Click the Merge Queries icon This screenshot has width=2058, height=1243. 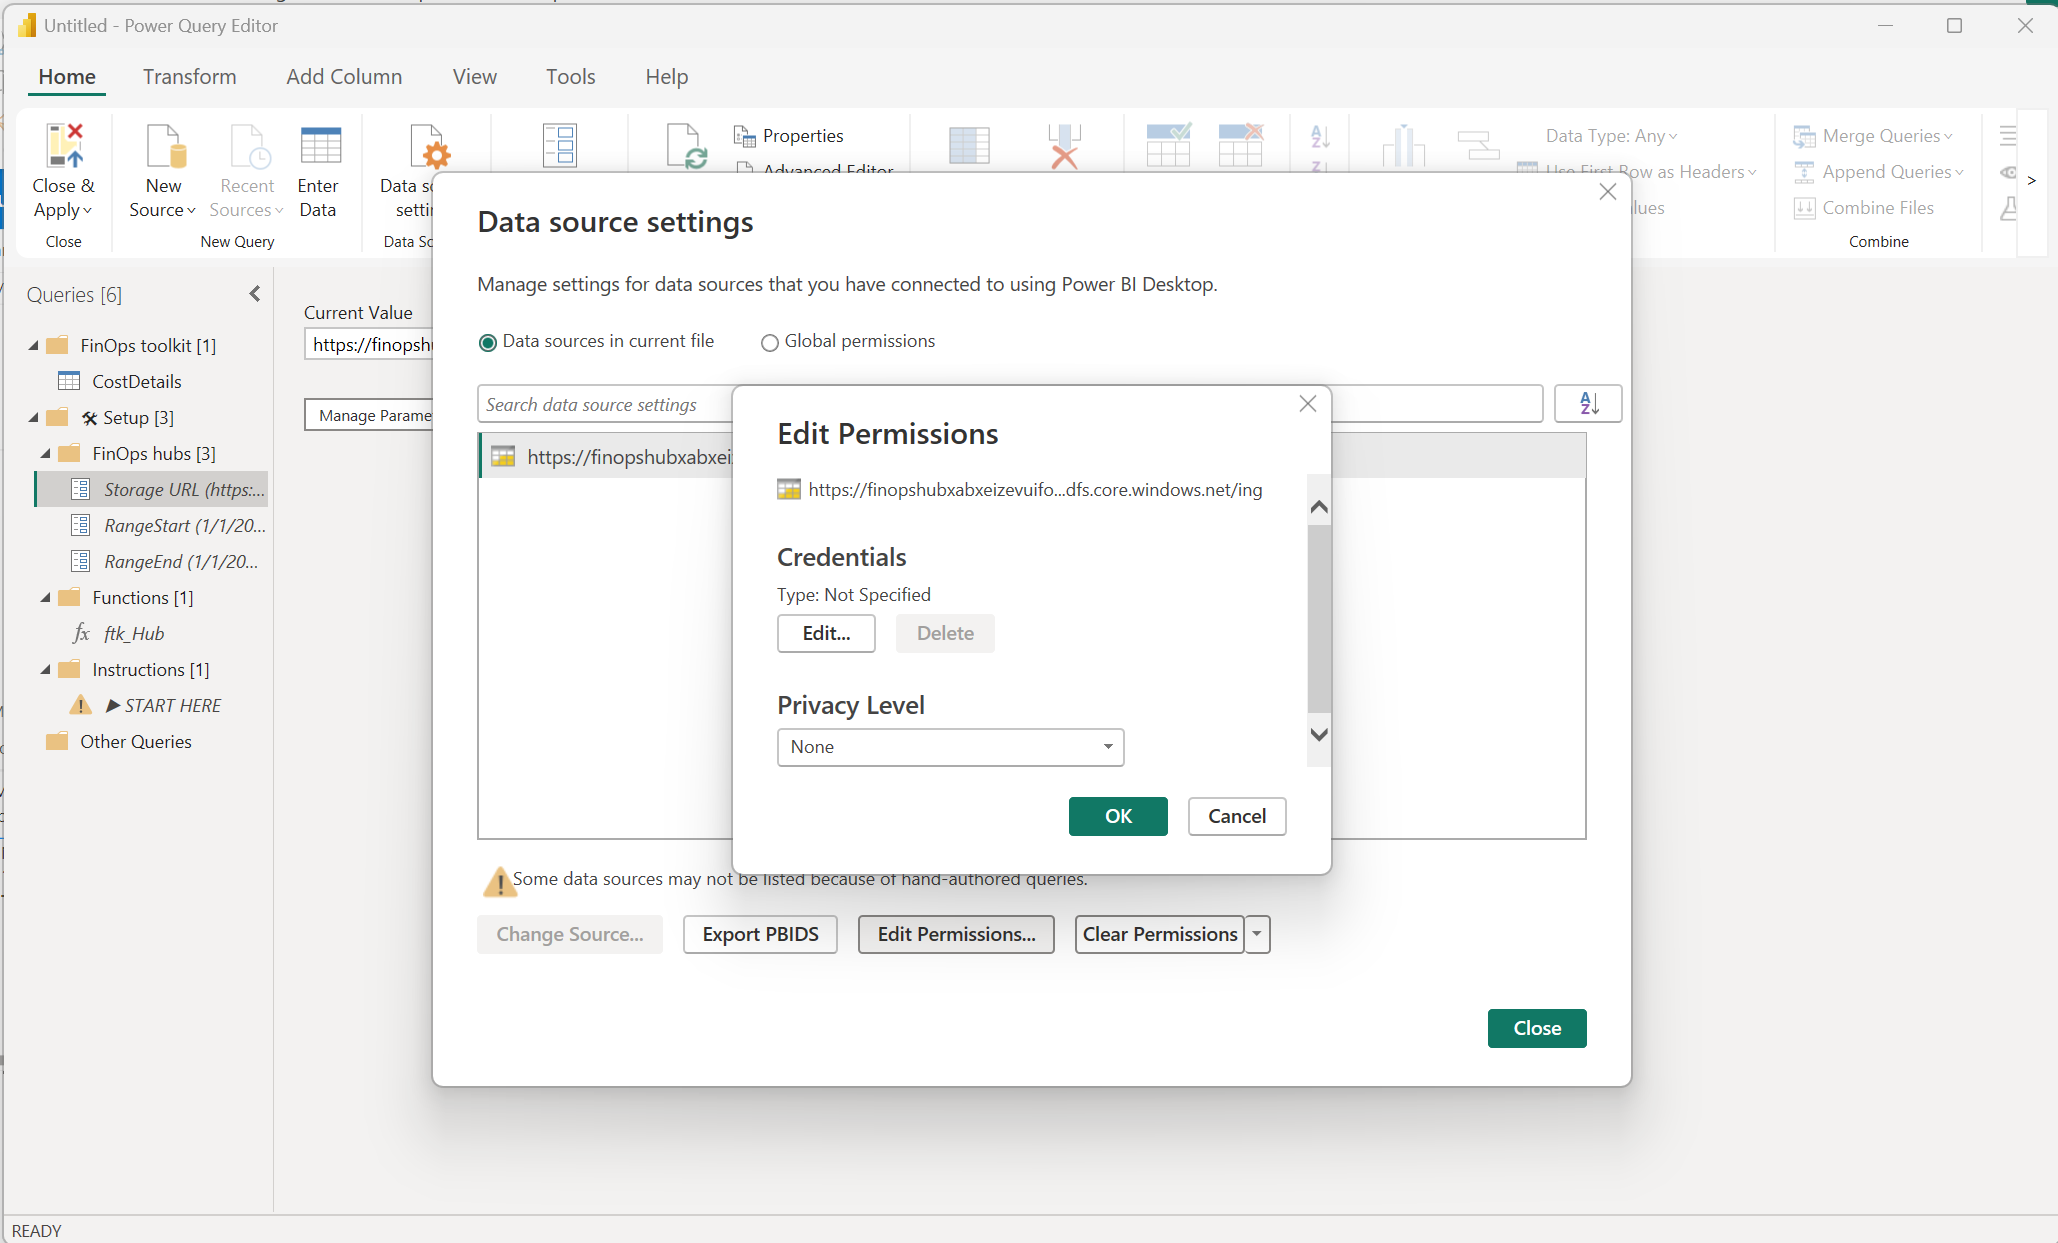pos(1805,135)
